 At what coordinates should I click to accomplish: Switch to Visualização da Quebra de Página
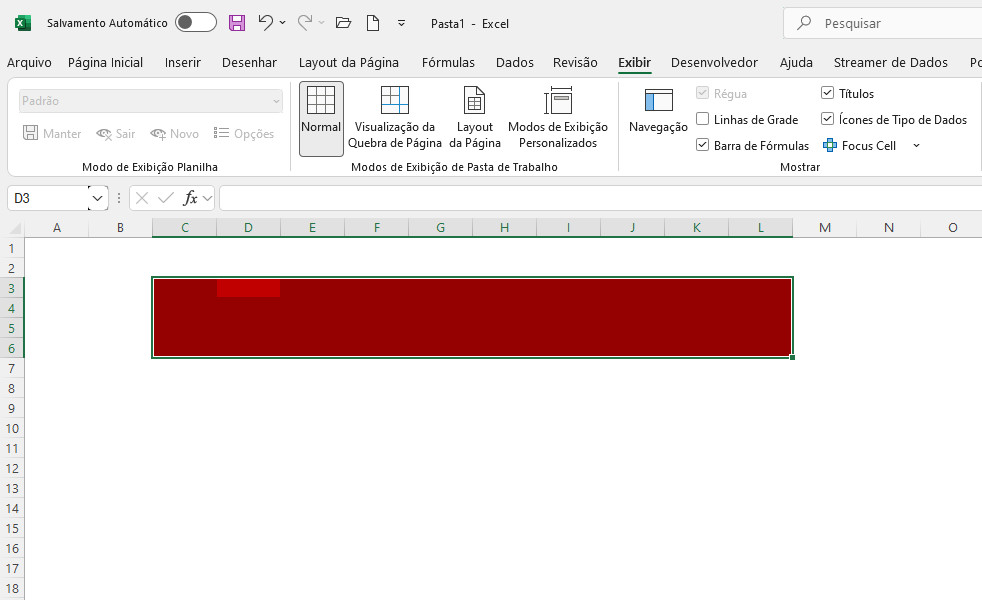point(395,118)
